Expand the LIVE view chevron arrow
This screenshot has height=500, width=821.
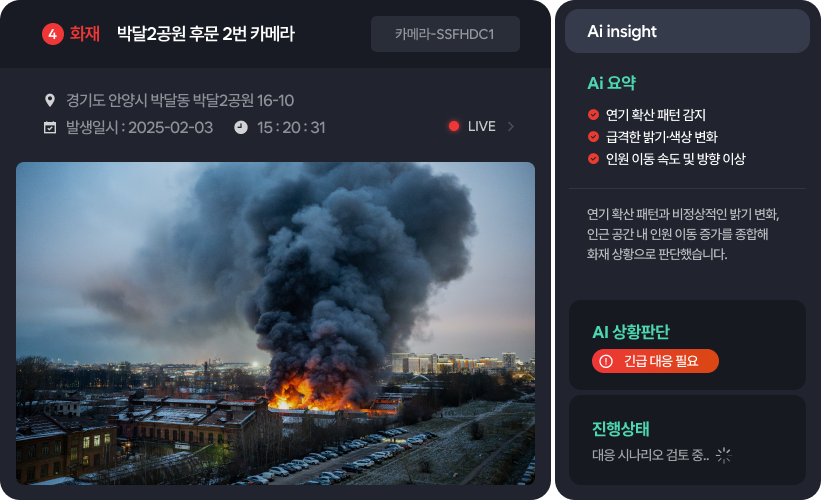[511, 126]
